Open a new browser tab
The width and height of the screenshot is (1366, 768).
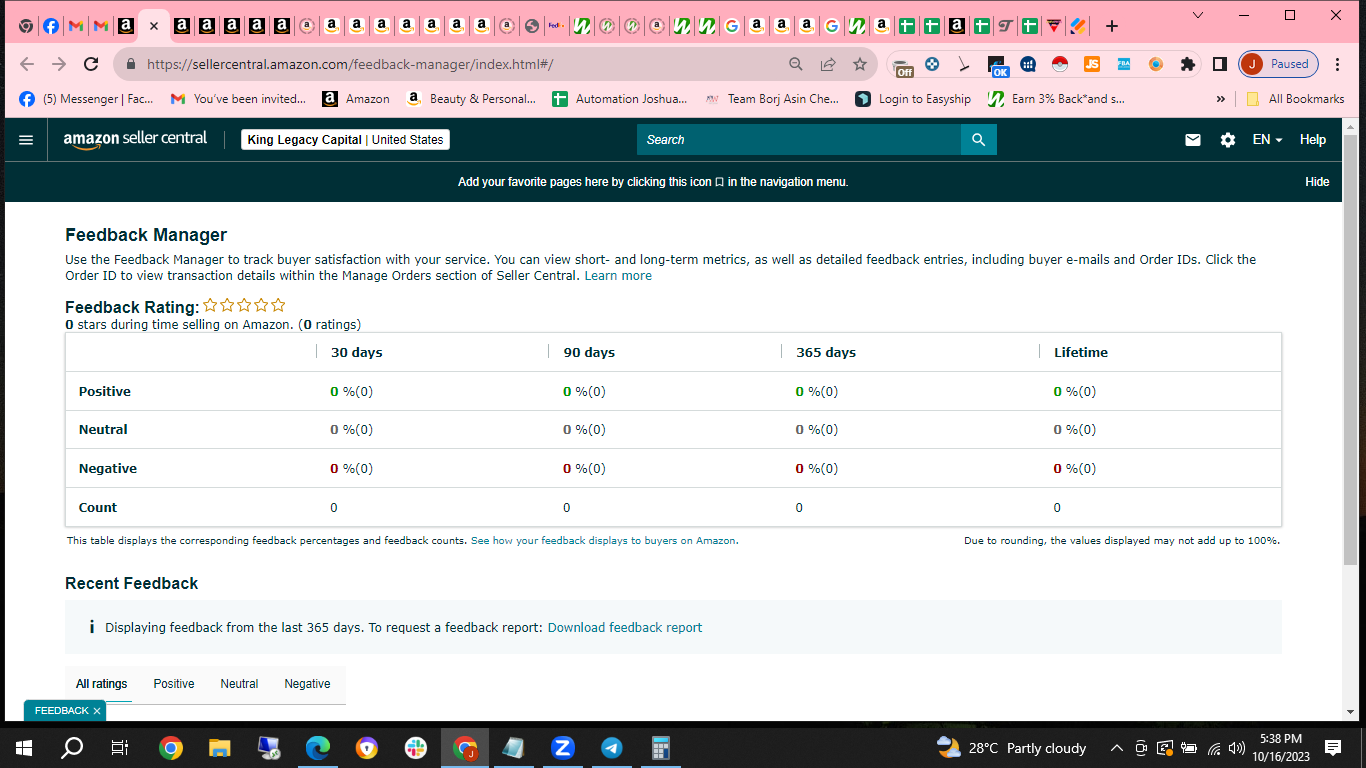coord(1111,26)
